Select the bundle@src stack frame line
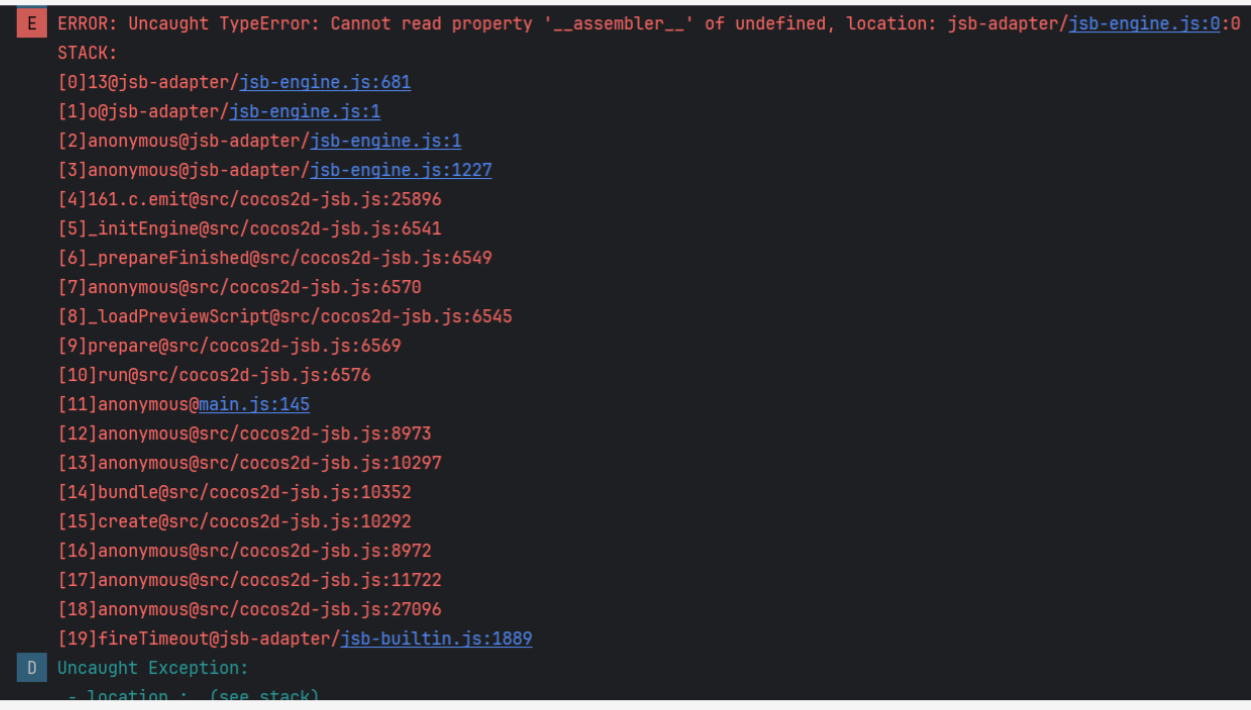Viewport: 1251px width, 710px height. [235, 493]
